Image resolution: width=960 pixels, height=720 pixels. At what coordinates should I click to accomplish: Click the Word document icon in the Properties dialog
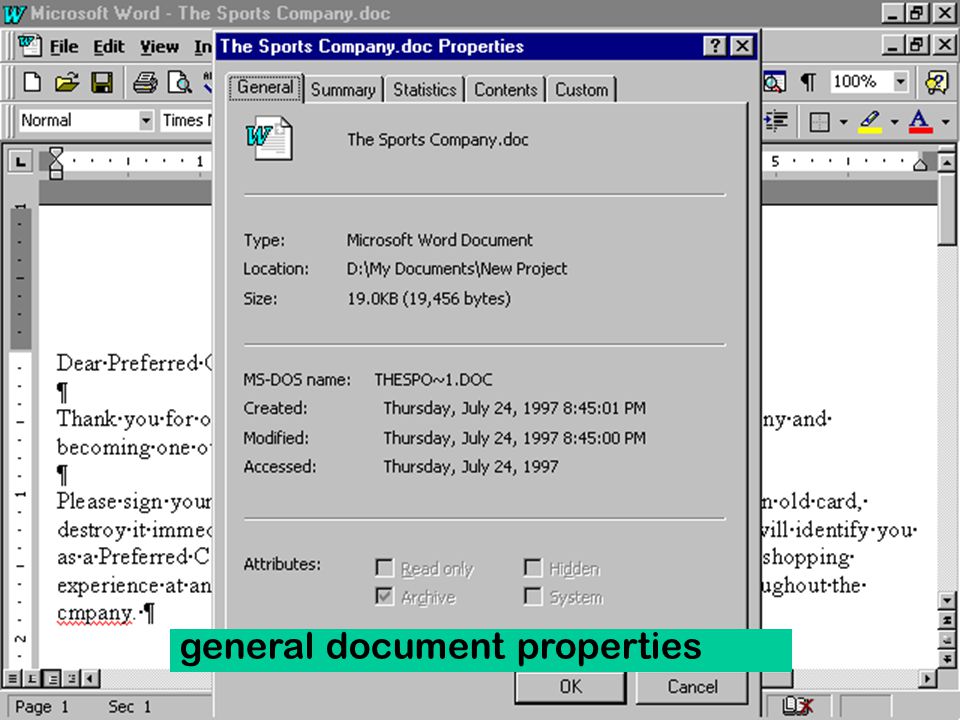(269, 138)
